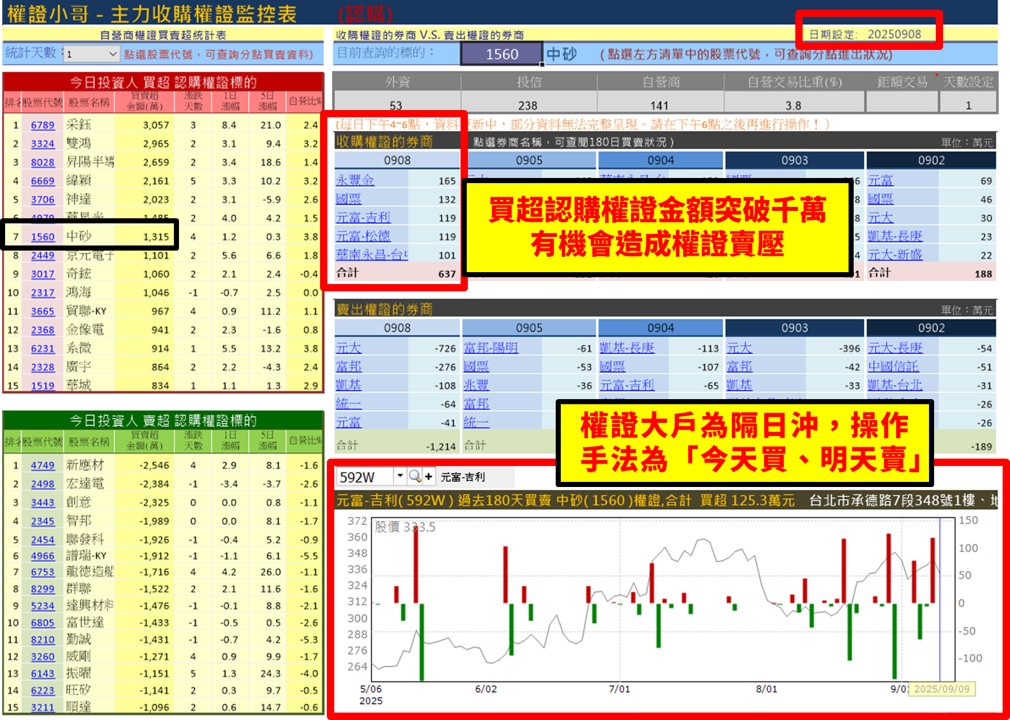Open stock code 3665 貿聯-KY link
The width and height of the screenshot is (1010, 720).
(43, 312)
